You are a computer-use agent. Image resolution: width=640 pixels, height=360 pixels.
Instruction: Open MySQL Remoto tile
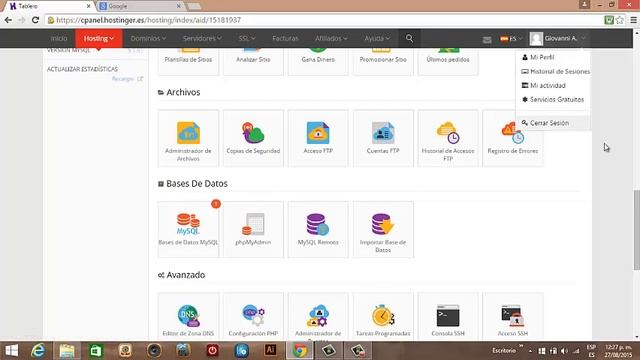tap(318, 229)
